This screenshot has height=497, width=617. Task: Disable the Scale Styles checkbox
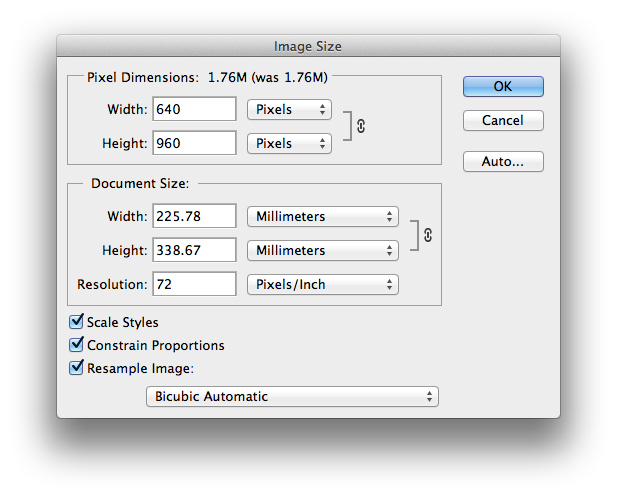coord(76,323)
